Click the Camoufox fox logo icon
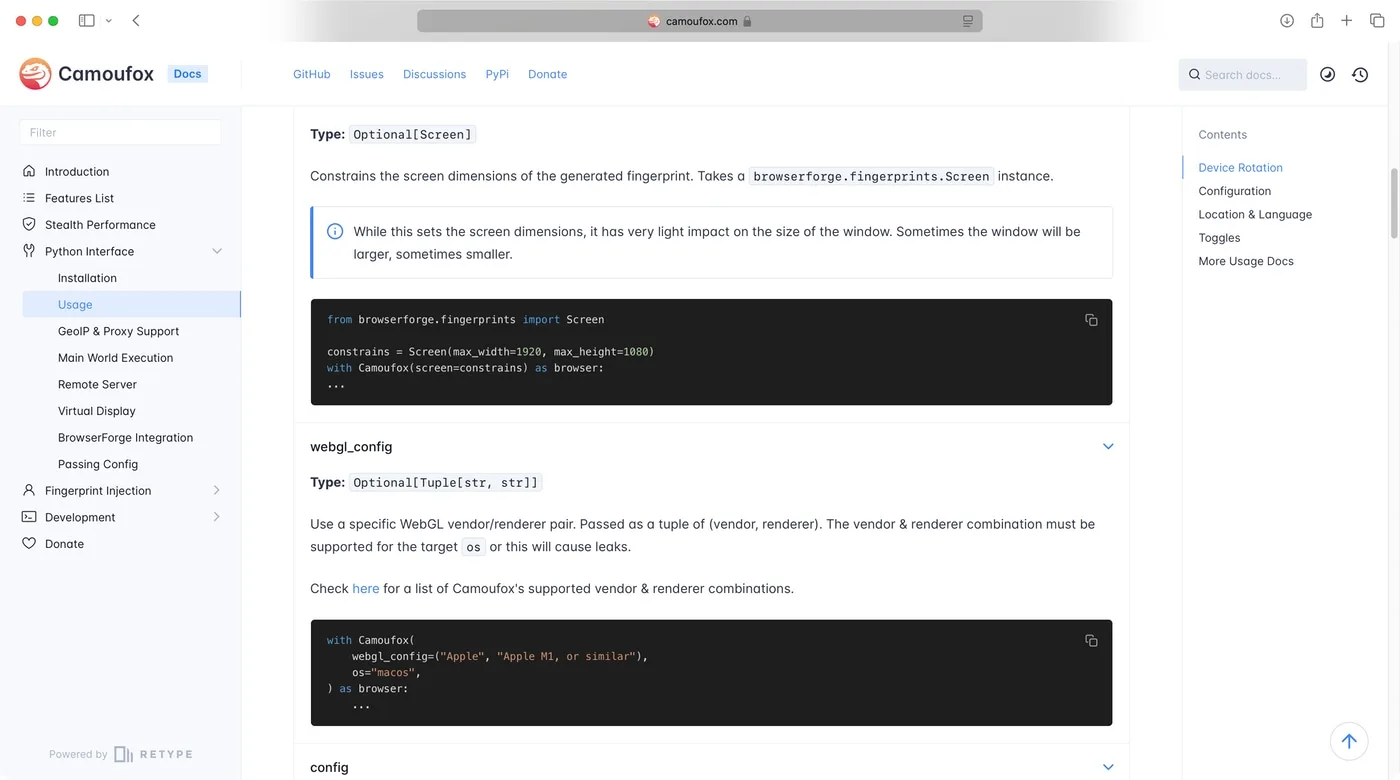Viewport: 1400px width, 780px height. point(35,74)
